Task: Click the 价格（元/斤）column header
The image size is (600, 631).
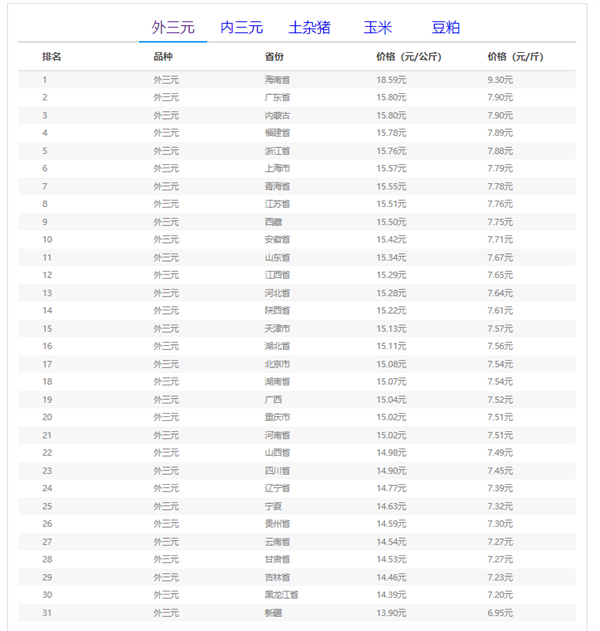Action: pyautogui.click(x=515, y=57)
